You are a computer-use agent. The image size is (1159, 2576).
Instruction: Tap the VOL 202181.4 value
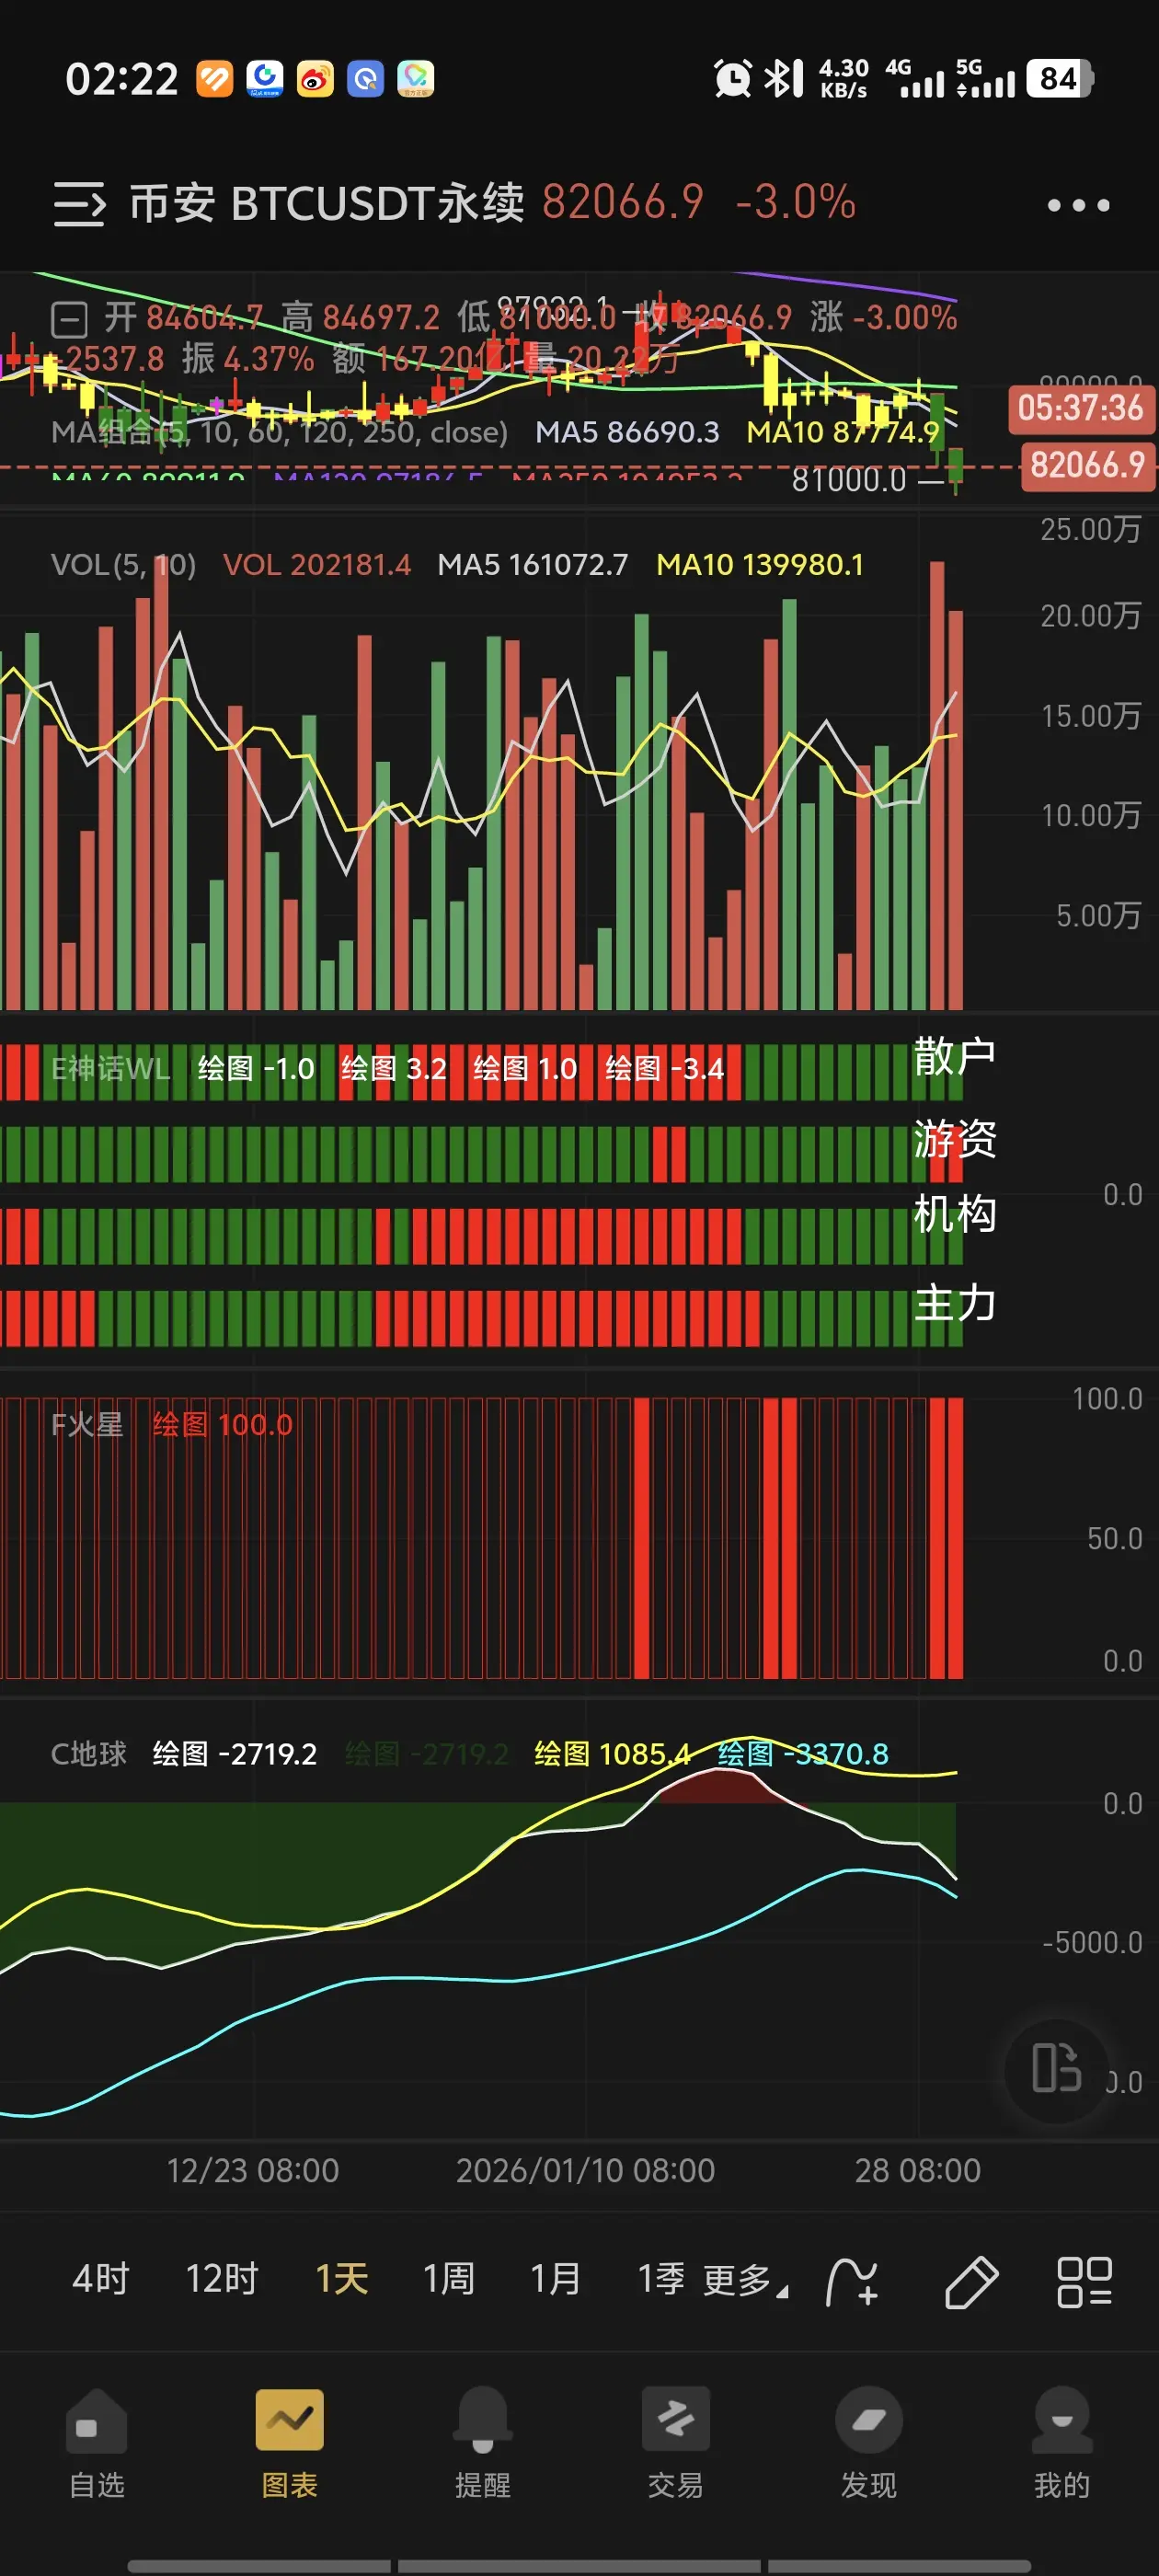point(317,565)
